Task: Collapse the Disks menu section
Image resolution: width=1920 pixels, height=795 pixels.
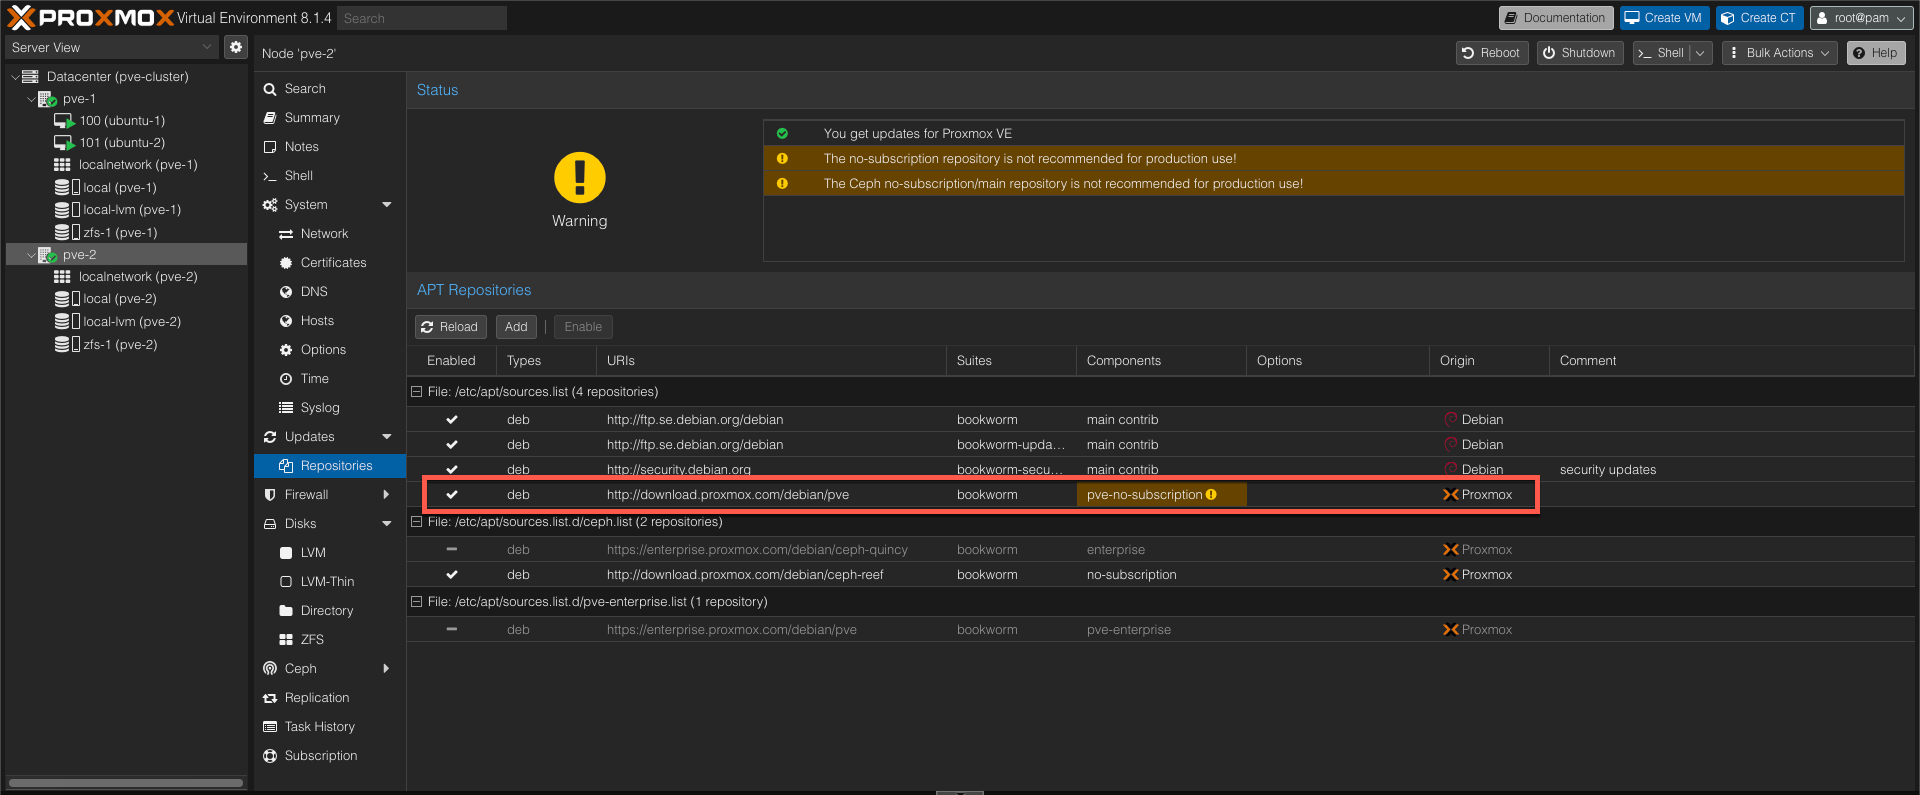Action: click(387, 524)
